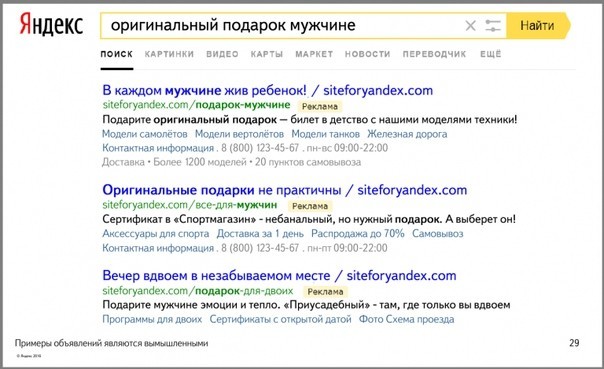The image size is (604, 369).
Task: Open the Фото Схема проезда sitelink
Action: click(406, 319)
